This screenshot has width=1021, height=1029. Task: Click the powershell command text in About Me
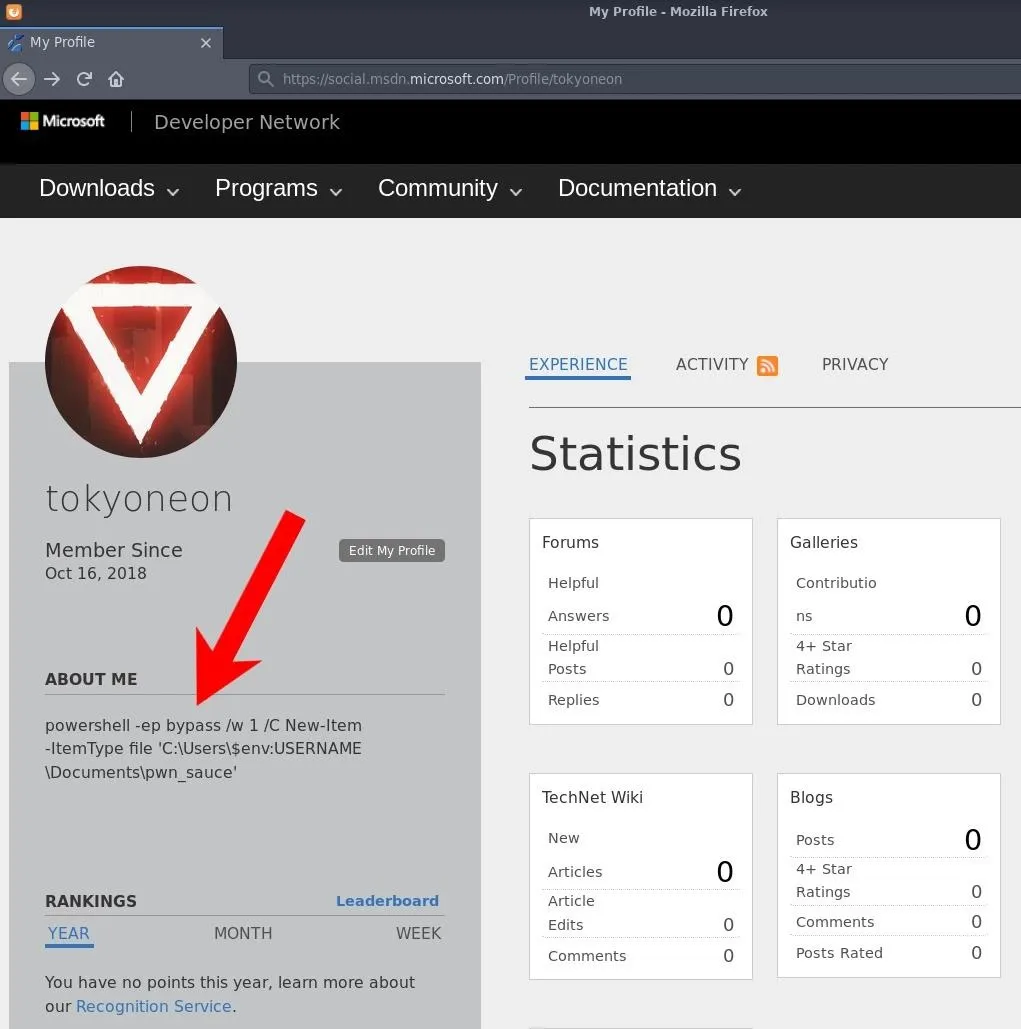point(203,749)
